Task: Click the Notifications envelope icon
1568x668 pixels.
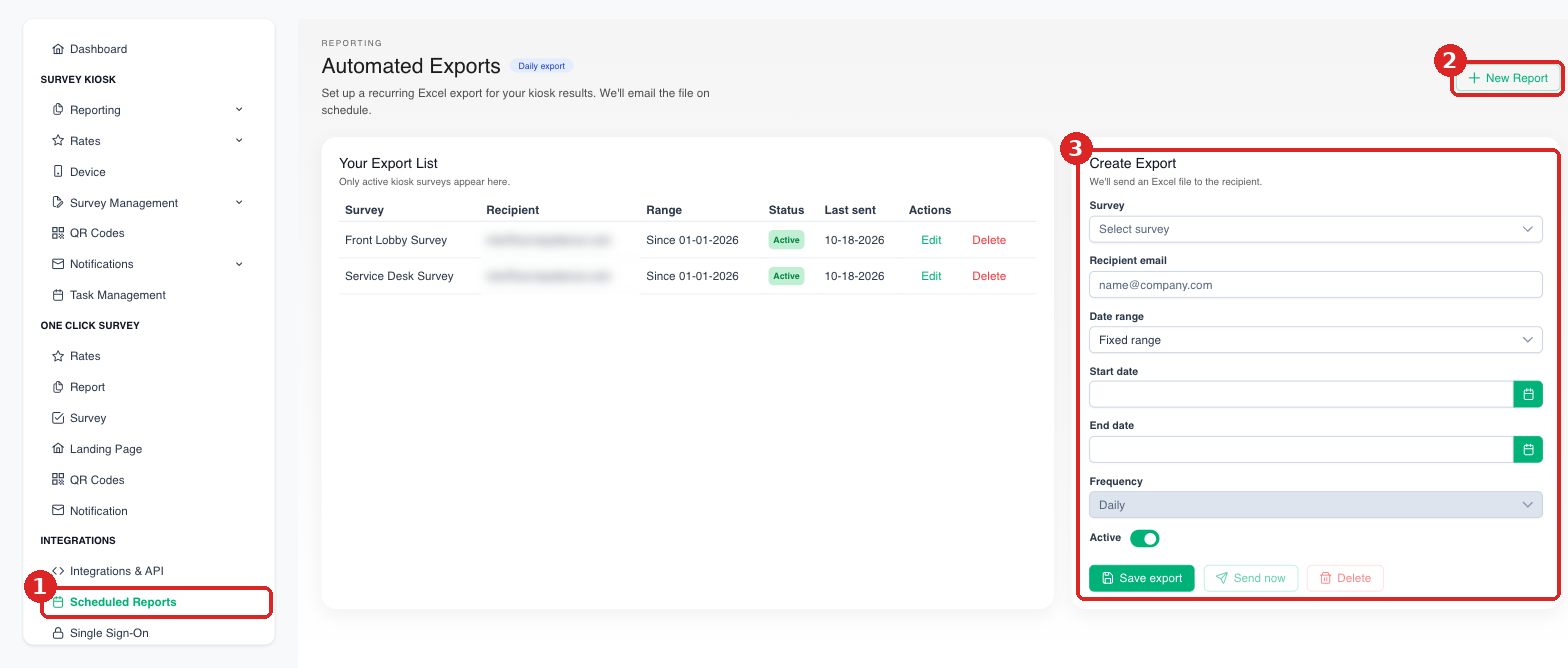Action: point(58,264)
